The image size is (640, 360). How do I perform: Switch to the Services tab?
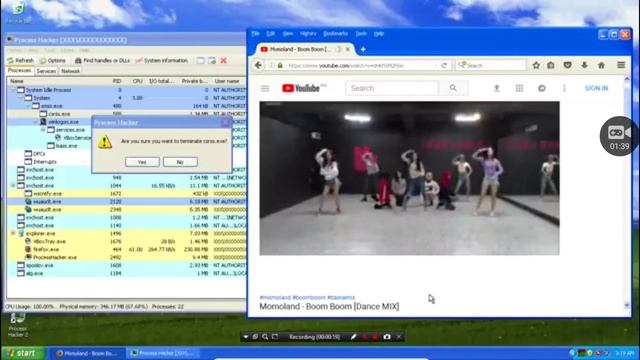[46, 71]
